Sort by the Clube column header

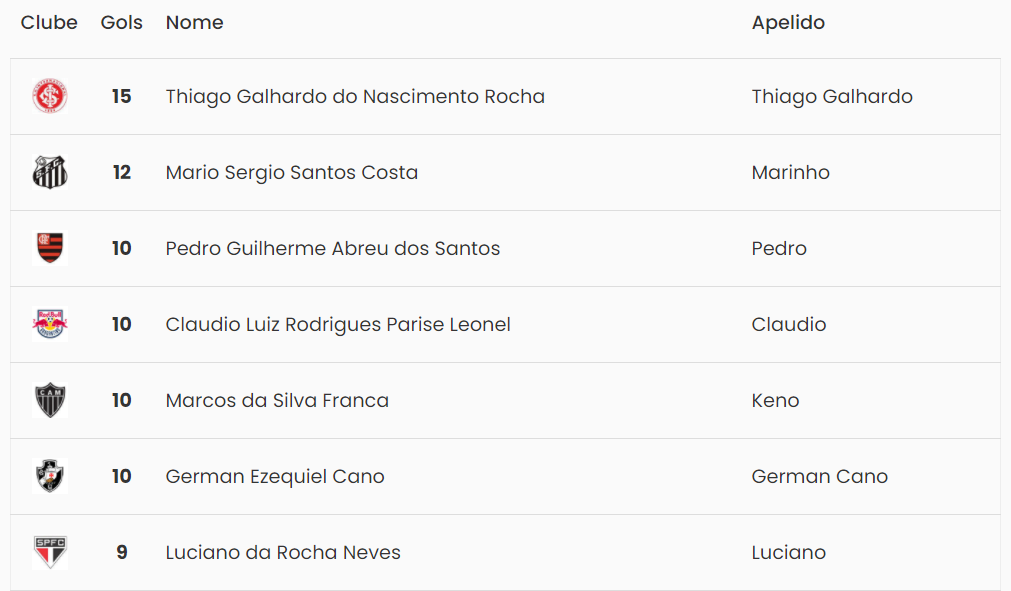[x=49, y=22]
